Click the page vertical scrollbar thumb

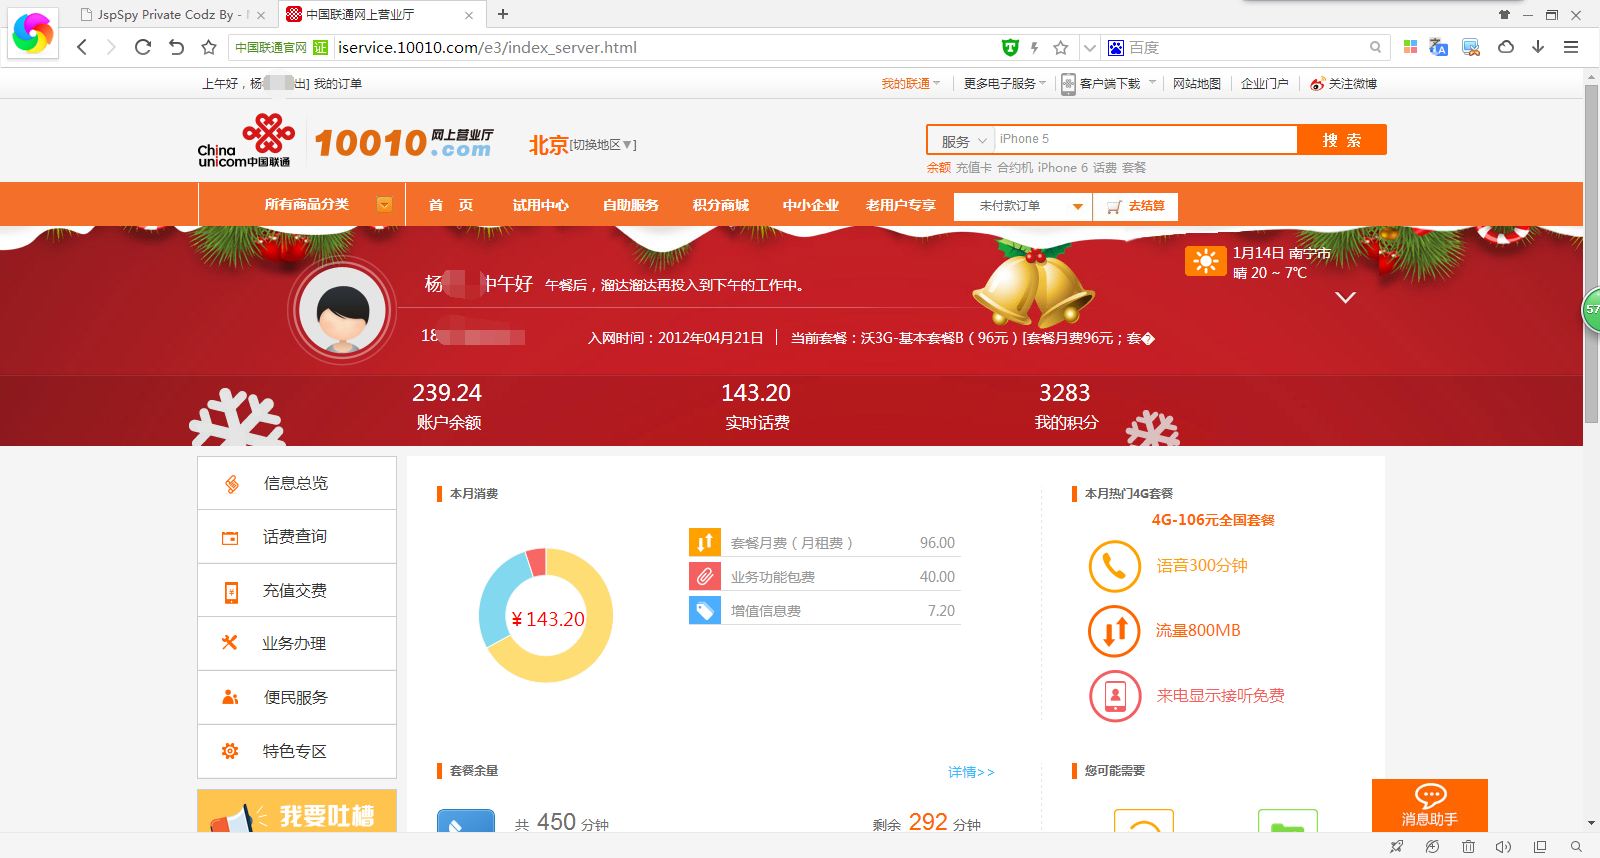pyautogui.click(x=1591, y=254)
